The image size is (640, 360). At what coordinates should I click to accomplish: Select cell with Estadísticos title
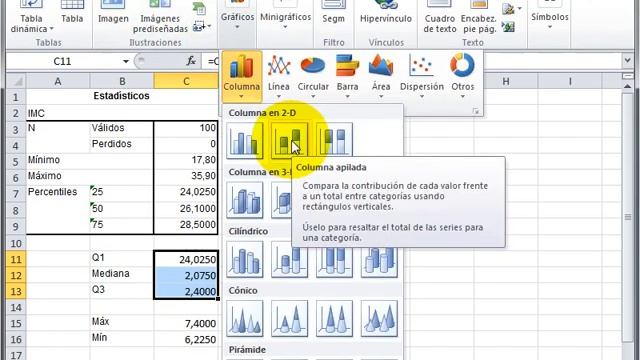[122, 96]
